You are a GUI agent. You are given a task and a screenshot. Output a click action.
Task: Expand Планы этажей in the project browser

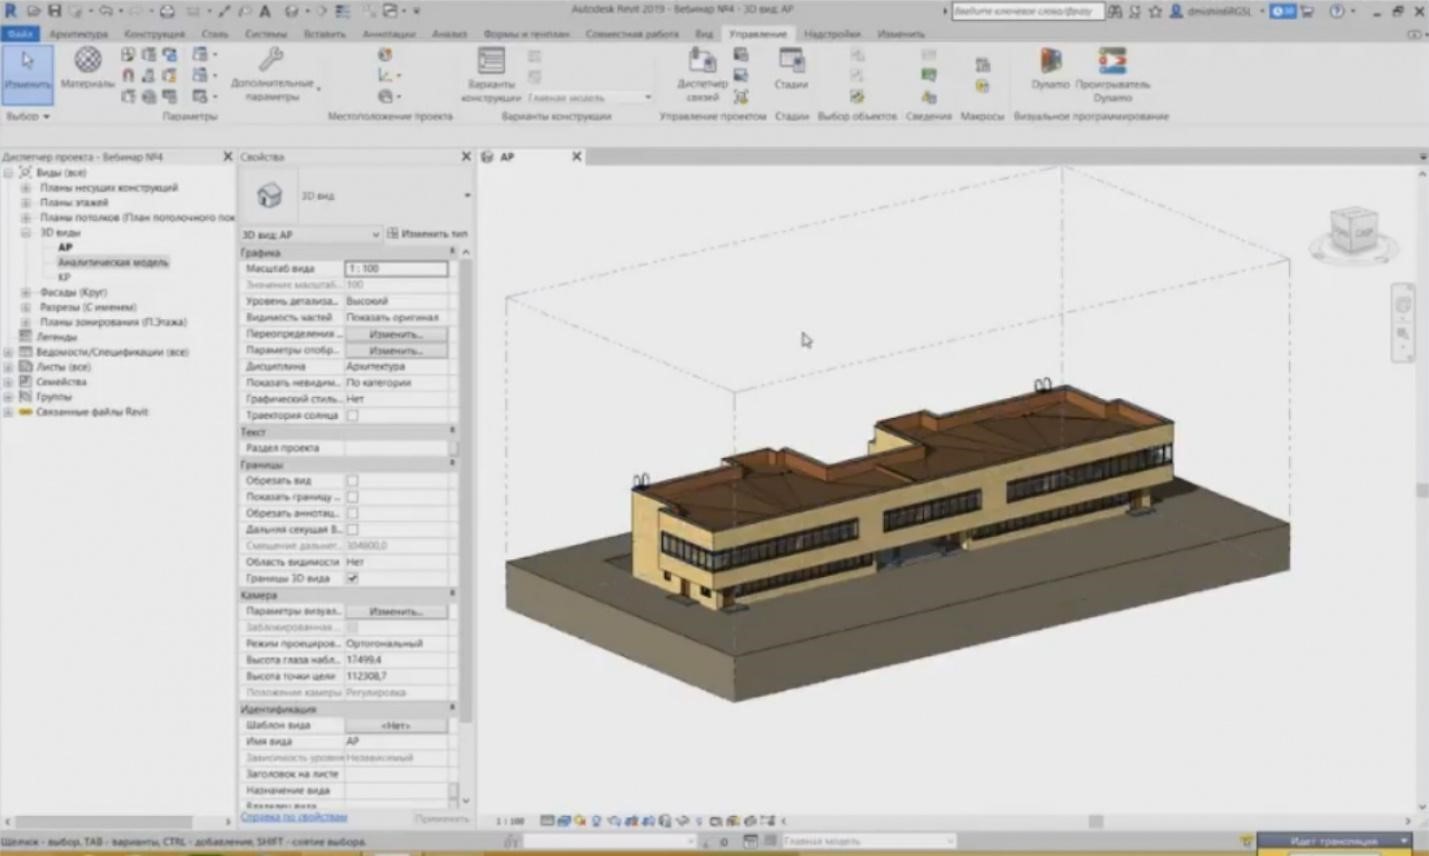(25, 202)
